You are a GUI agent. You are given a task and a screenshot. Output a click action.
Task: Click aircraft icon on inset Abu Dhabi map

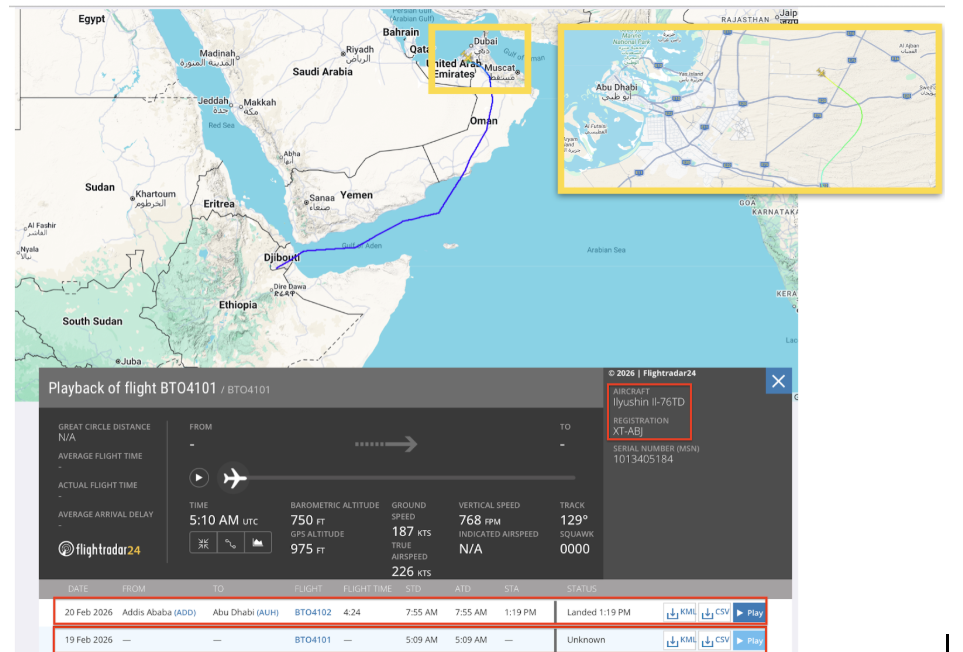(x=821, y=73)
